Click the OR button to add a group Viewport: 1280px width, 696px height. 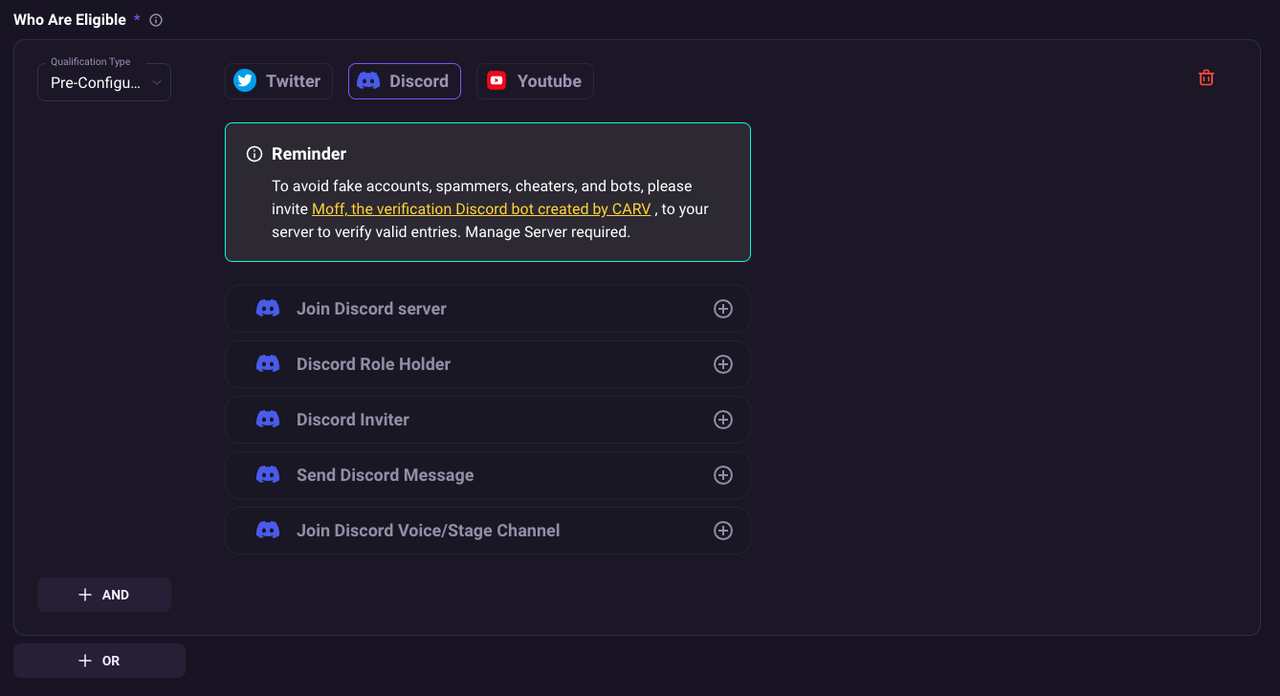click(x=99, y=660)
